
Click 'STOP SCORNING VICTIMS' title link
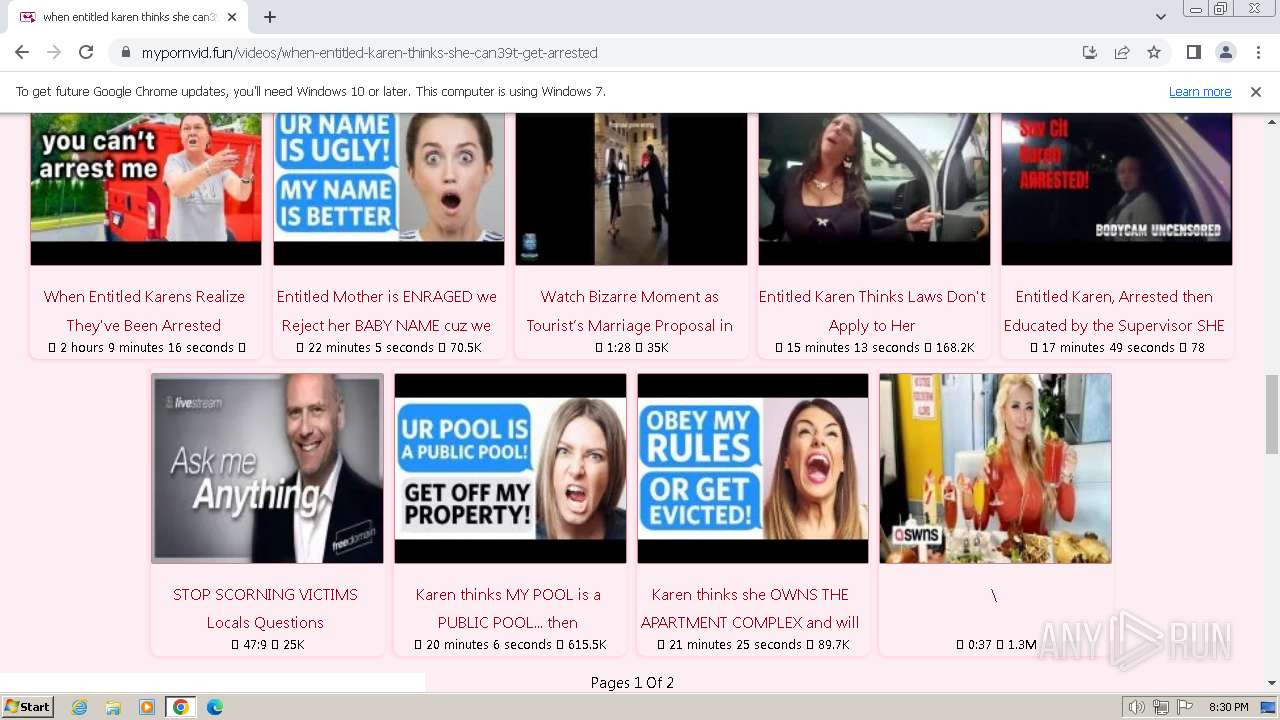[x=265, y=608]
